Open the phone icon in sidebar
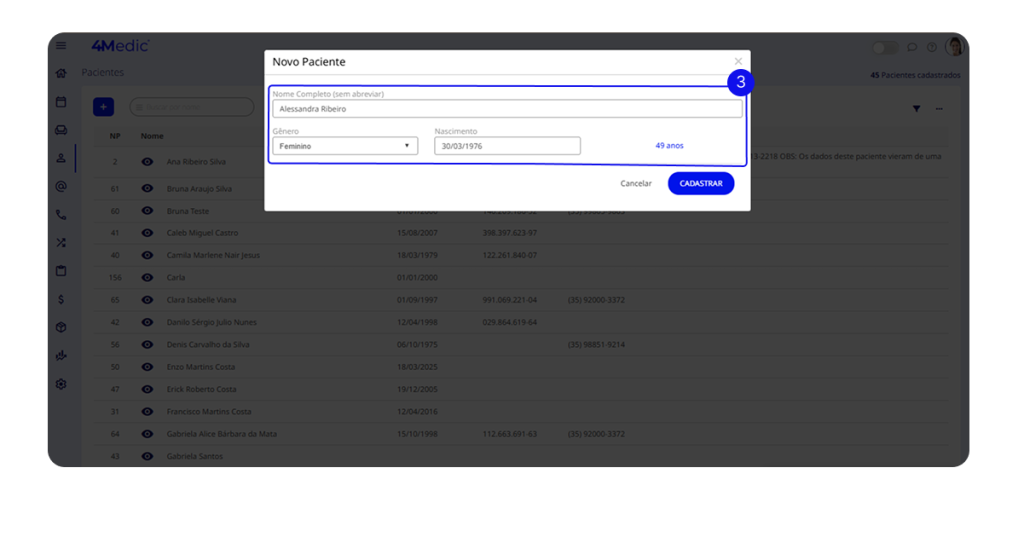1024x537 pixels. pyautogui.click(x=61, y=214)
